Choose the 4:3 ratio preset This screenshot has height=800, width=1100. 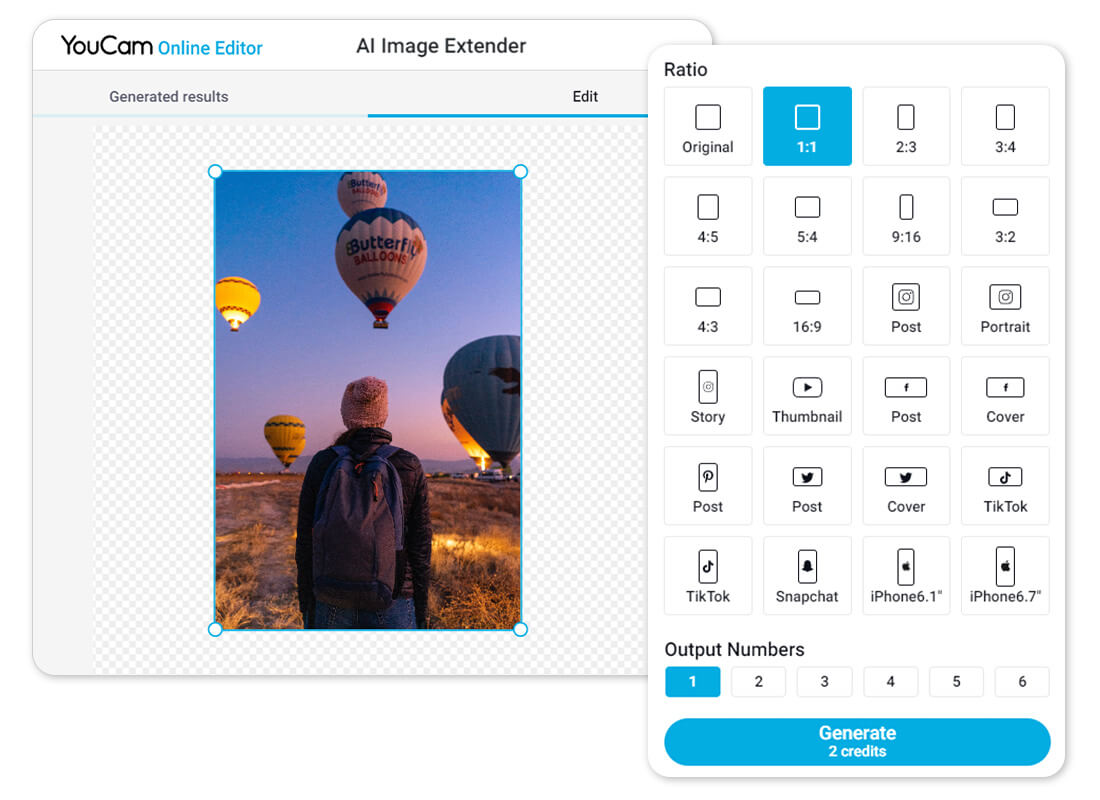[x=707, y=306]
